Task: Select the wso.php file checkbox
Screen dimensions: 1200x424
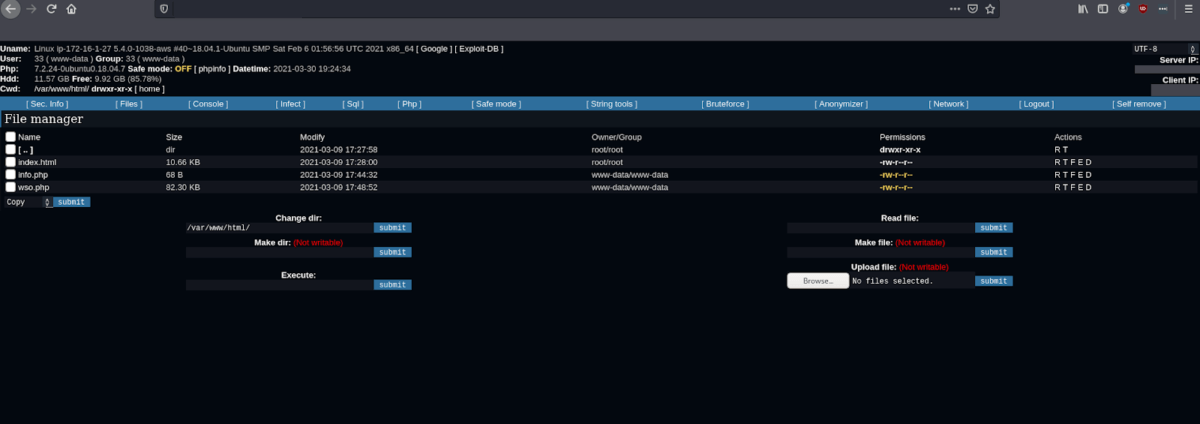Action: click(x=11, y=187)
